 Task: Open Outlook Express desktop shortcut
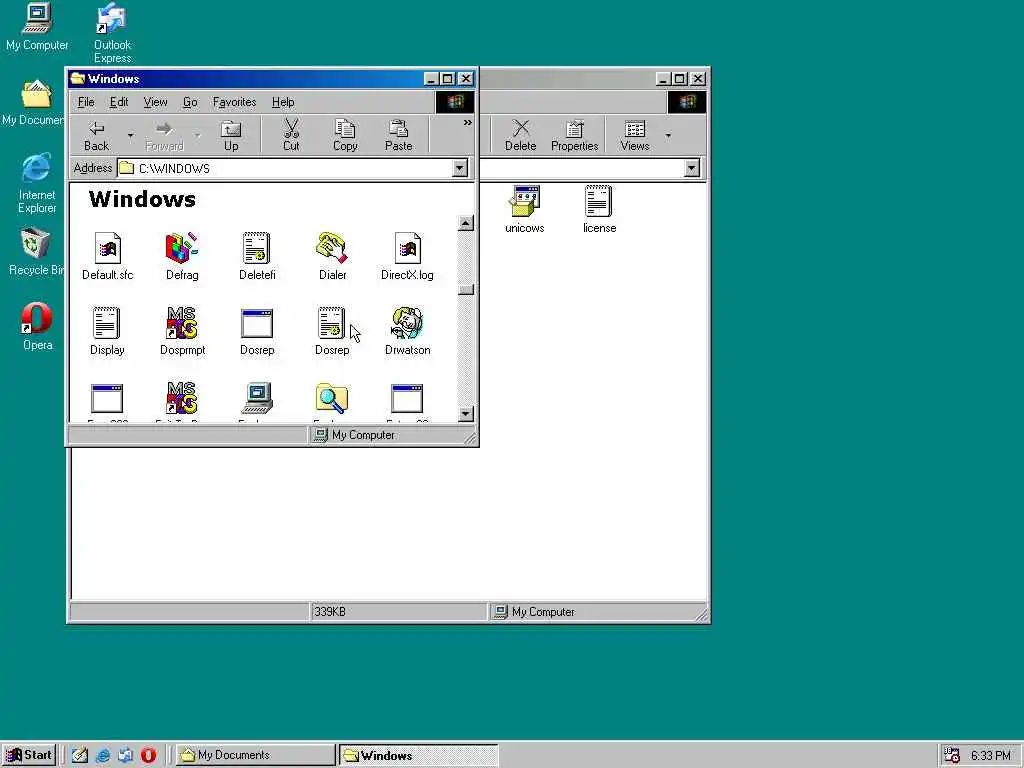pyautogui.click(x=112, y=33)
